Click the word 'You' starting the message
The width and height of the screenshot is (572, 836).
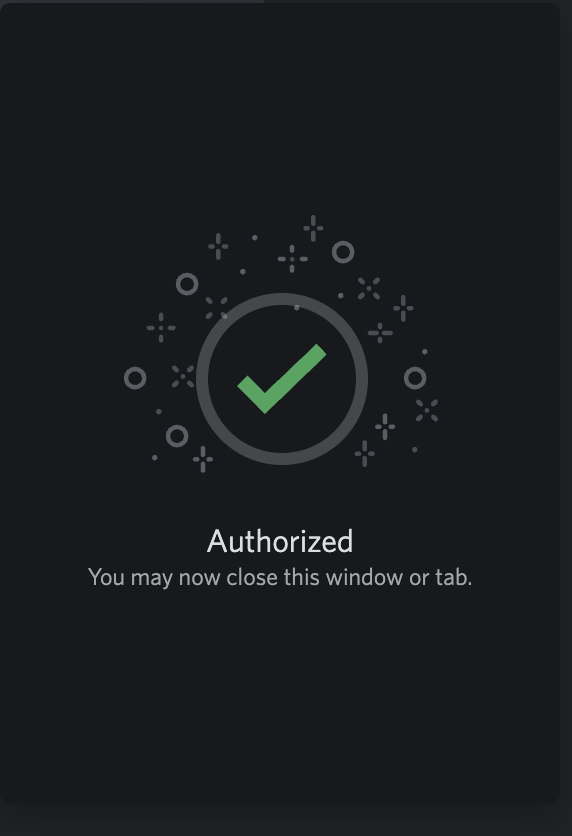point(106,578)
